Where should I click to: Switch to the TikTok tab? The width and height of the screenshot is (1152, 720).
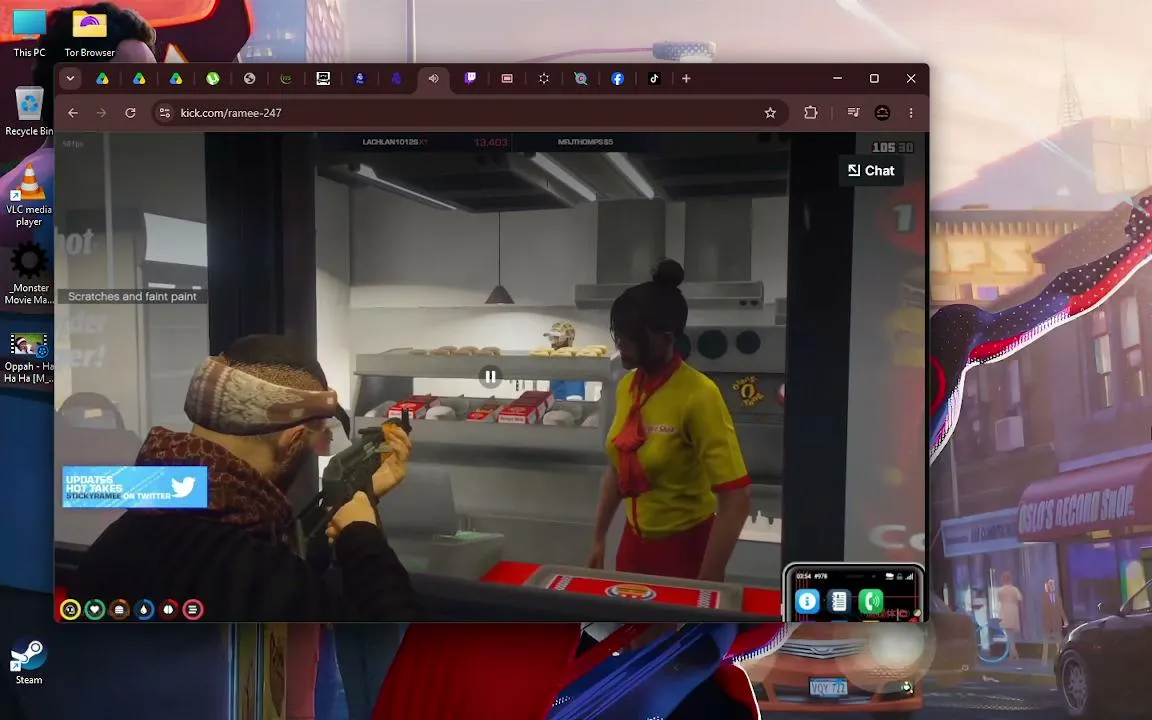pyautogui.click(x=654, y=79)
